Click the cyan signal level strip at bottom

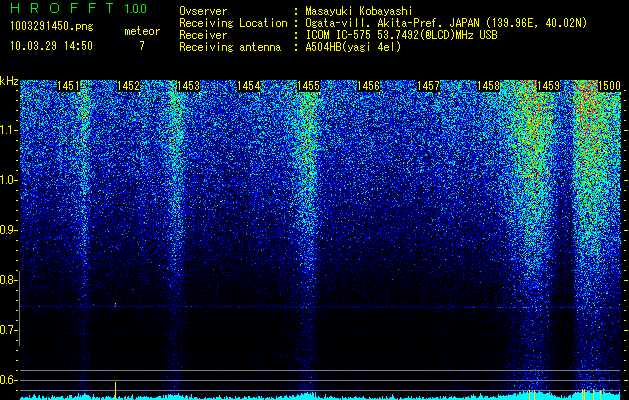tap(320, 396)
